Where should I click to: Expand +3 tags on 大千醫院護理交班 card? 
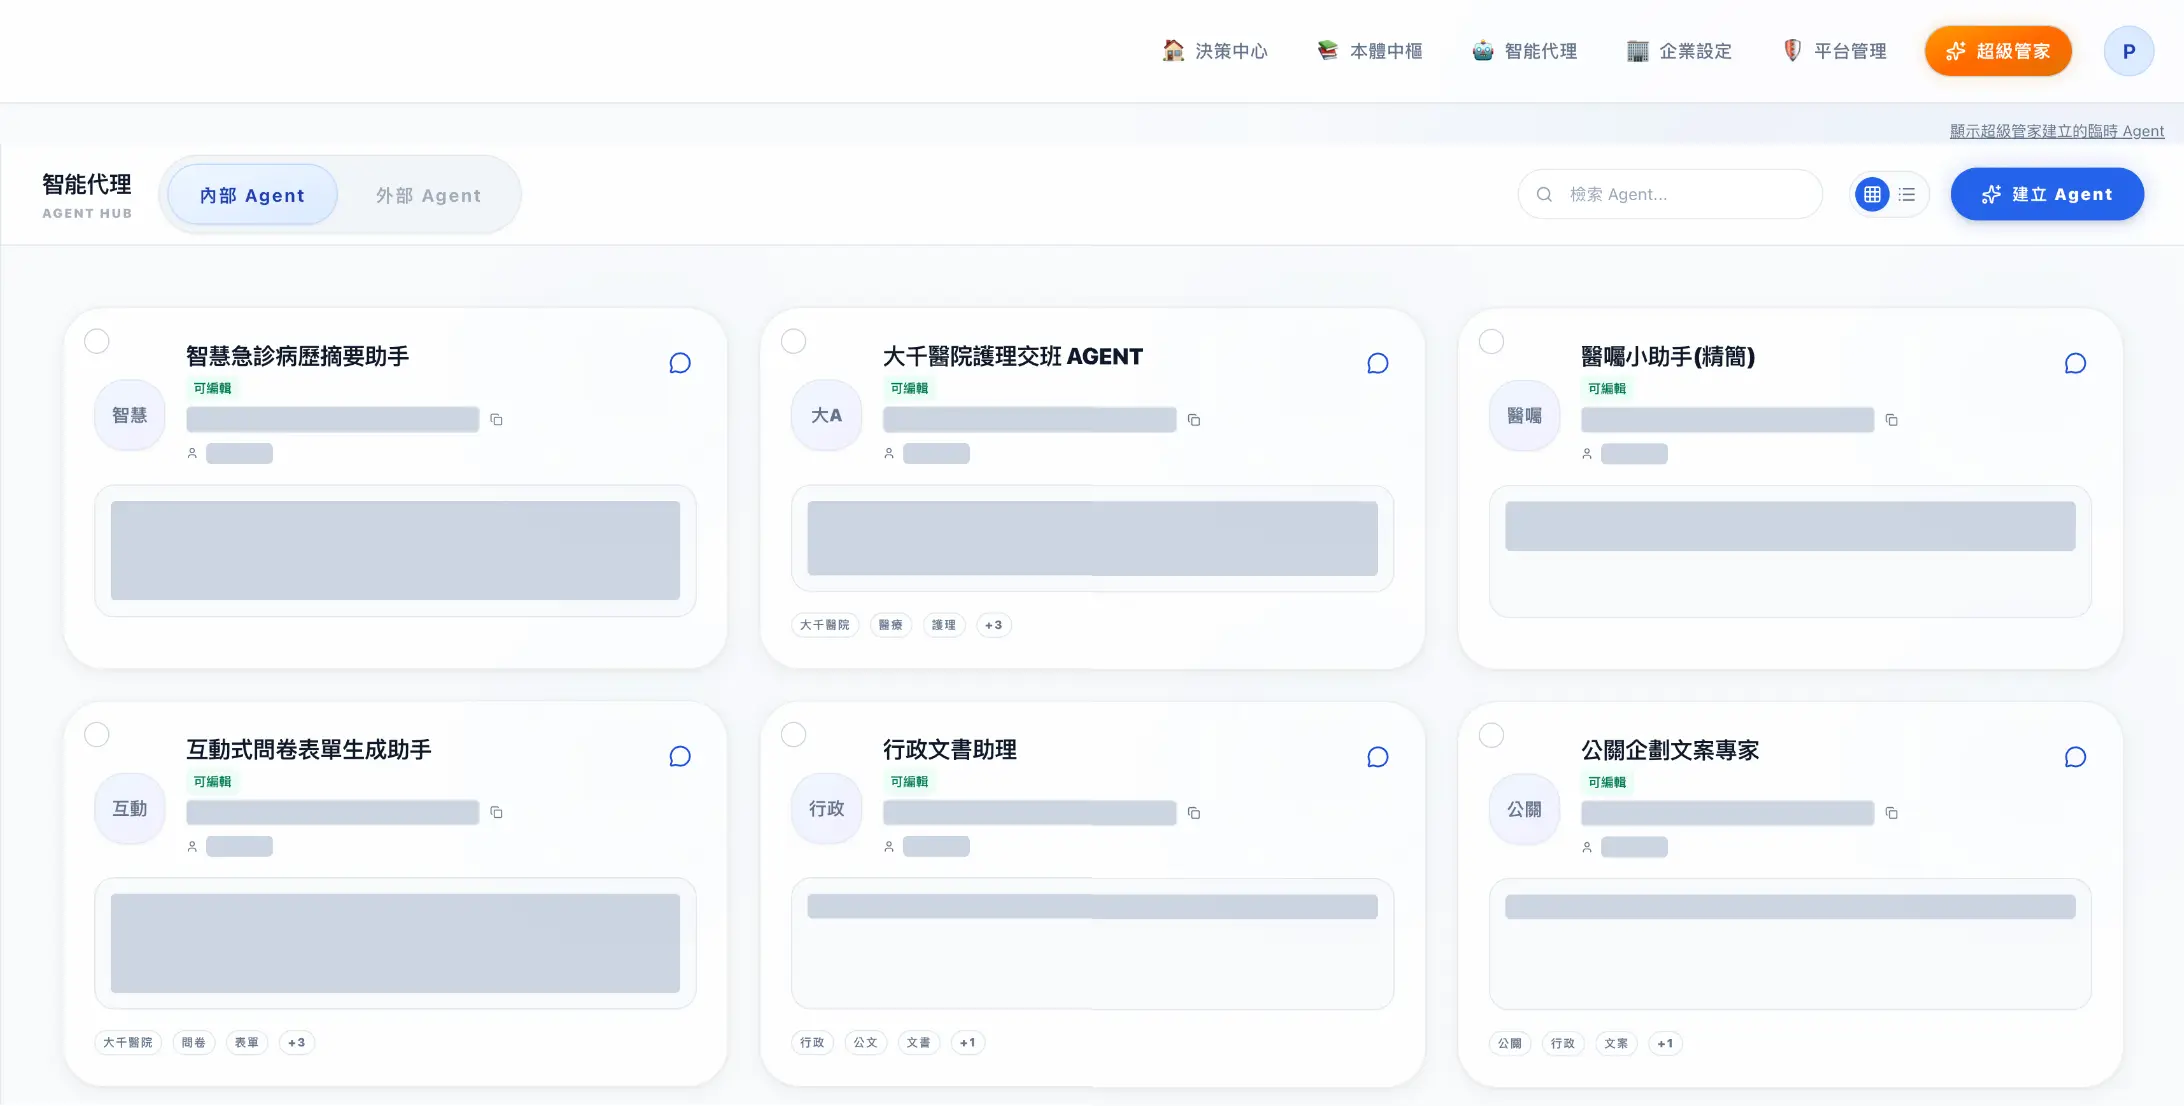point(993,625)
